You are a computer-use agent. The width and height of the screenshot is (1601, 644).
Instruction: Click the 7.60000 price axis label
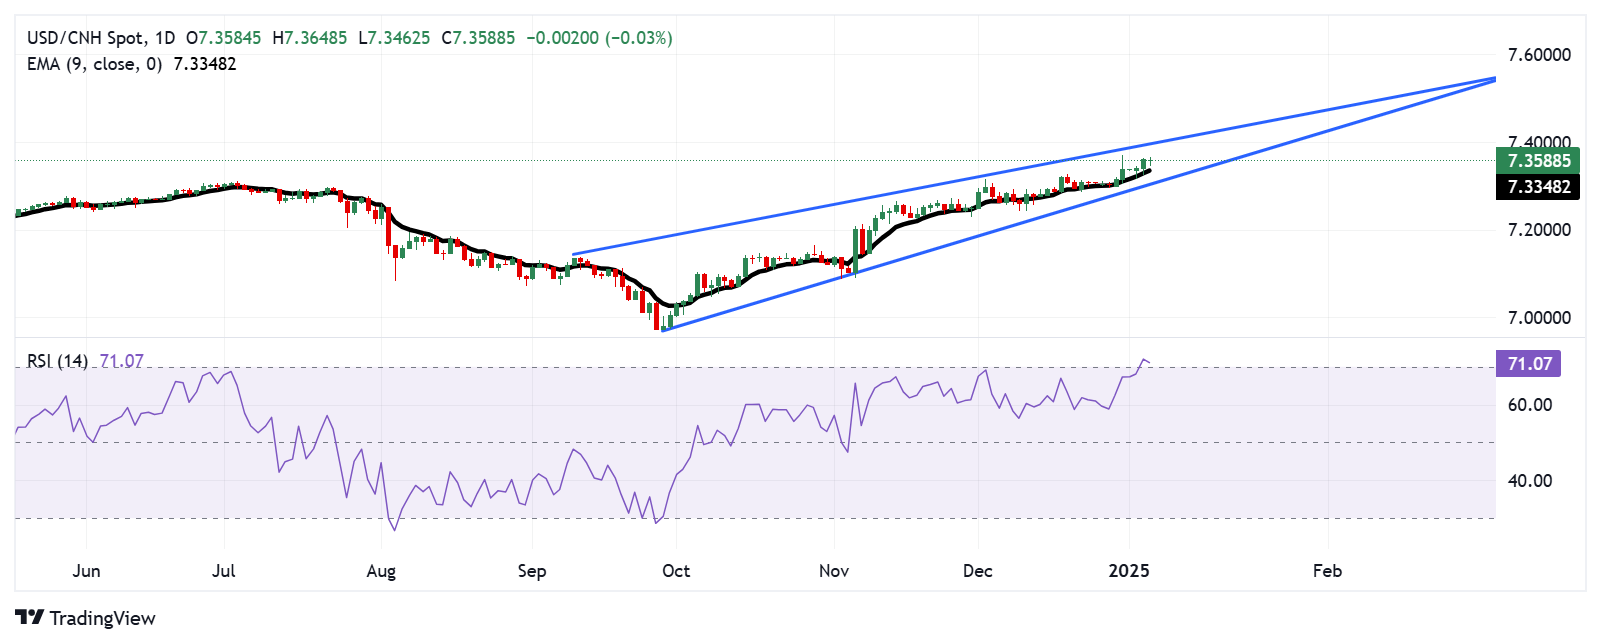[1538, 55]
